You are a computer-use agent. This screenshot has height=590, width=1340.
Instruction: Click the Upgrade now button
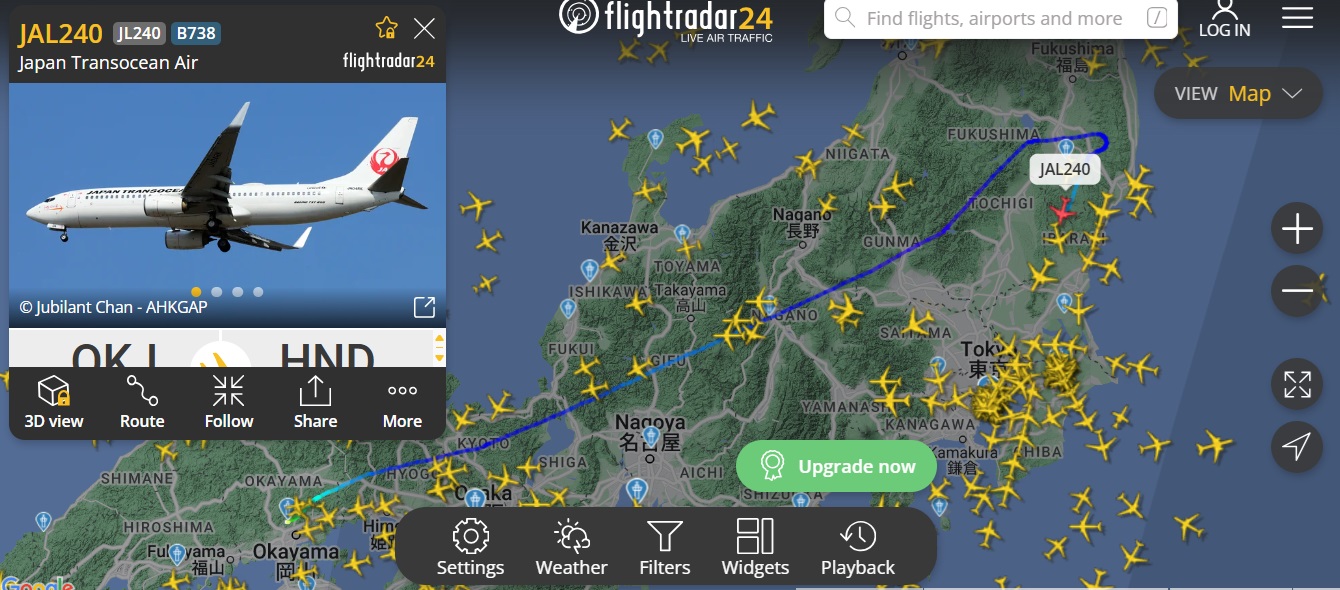[837, 466]
